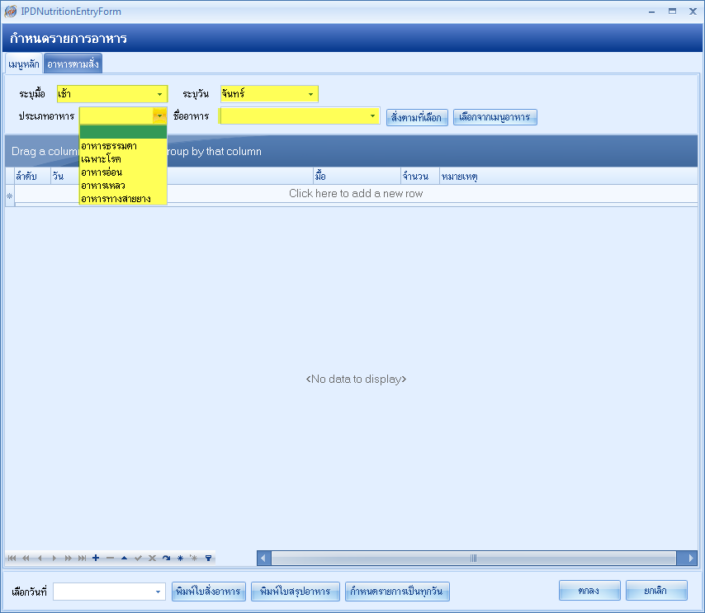Pick อาหารเหลว from the open list
Screen dimensions: 705x613
[x=103, y=186]
